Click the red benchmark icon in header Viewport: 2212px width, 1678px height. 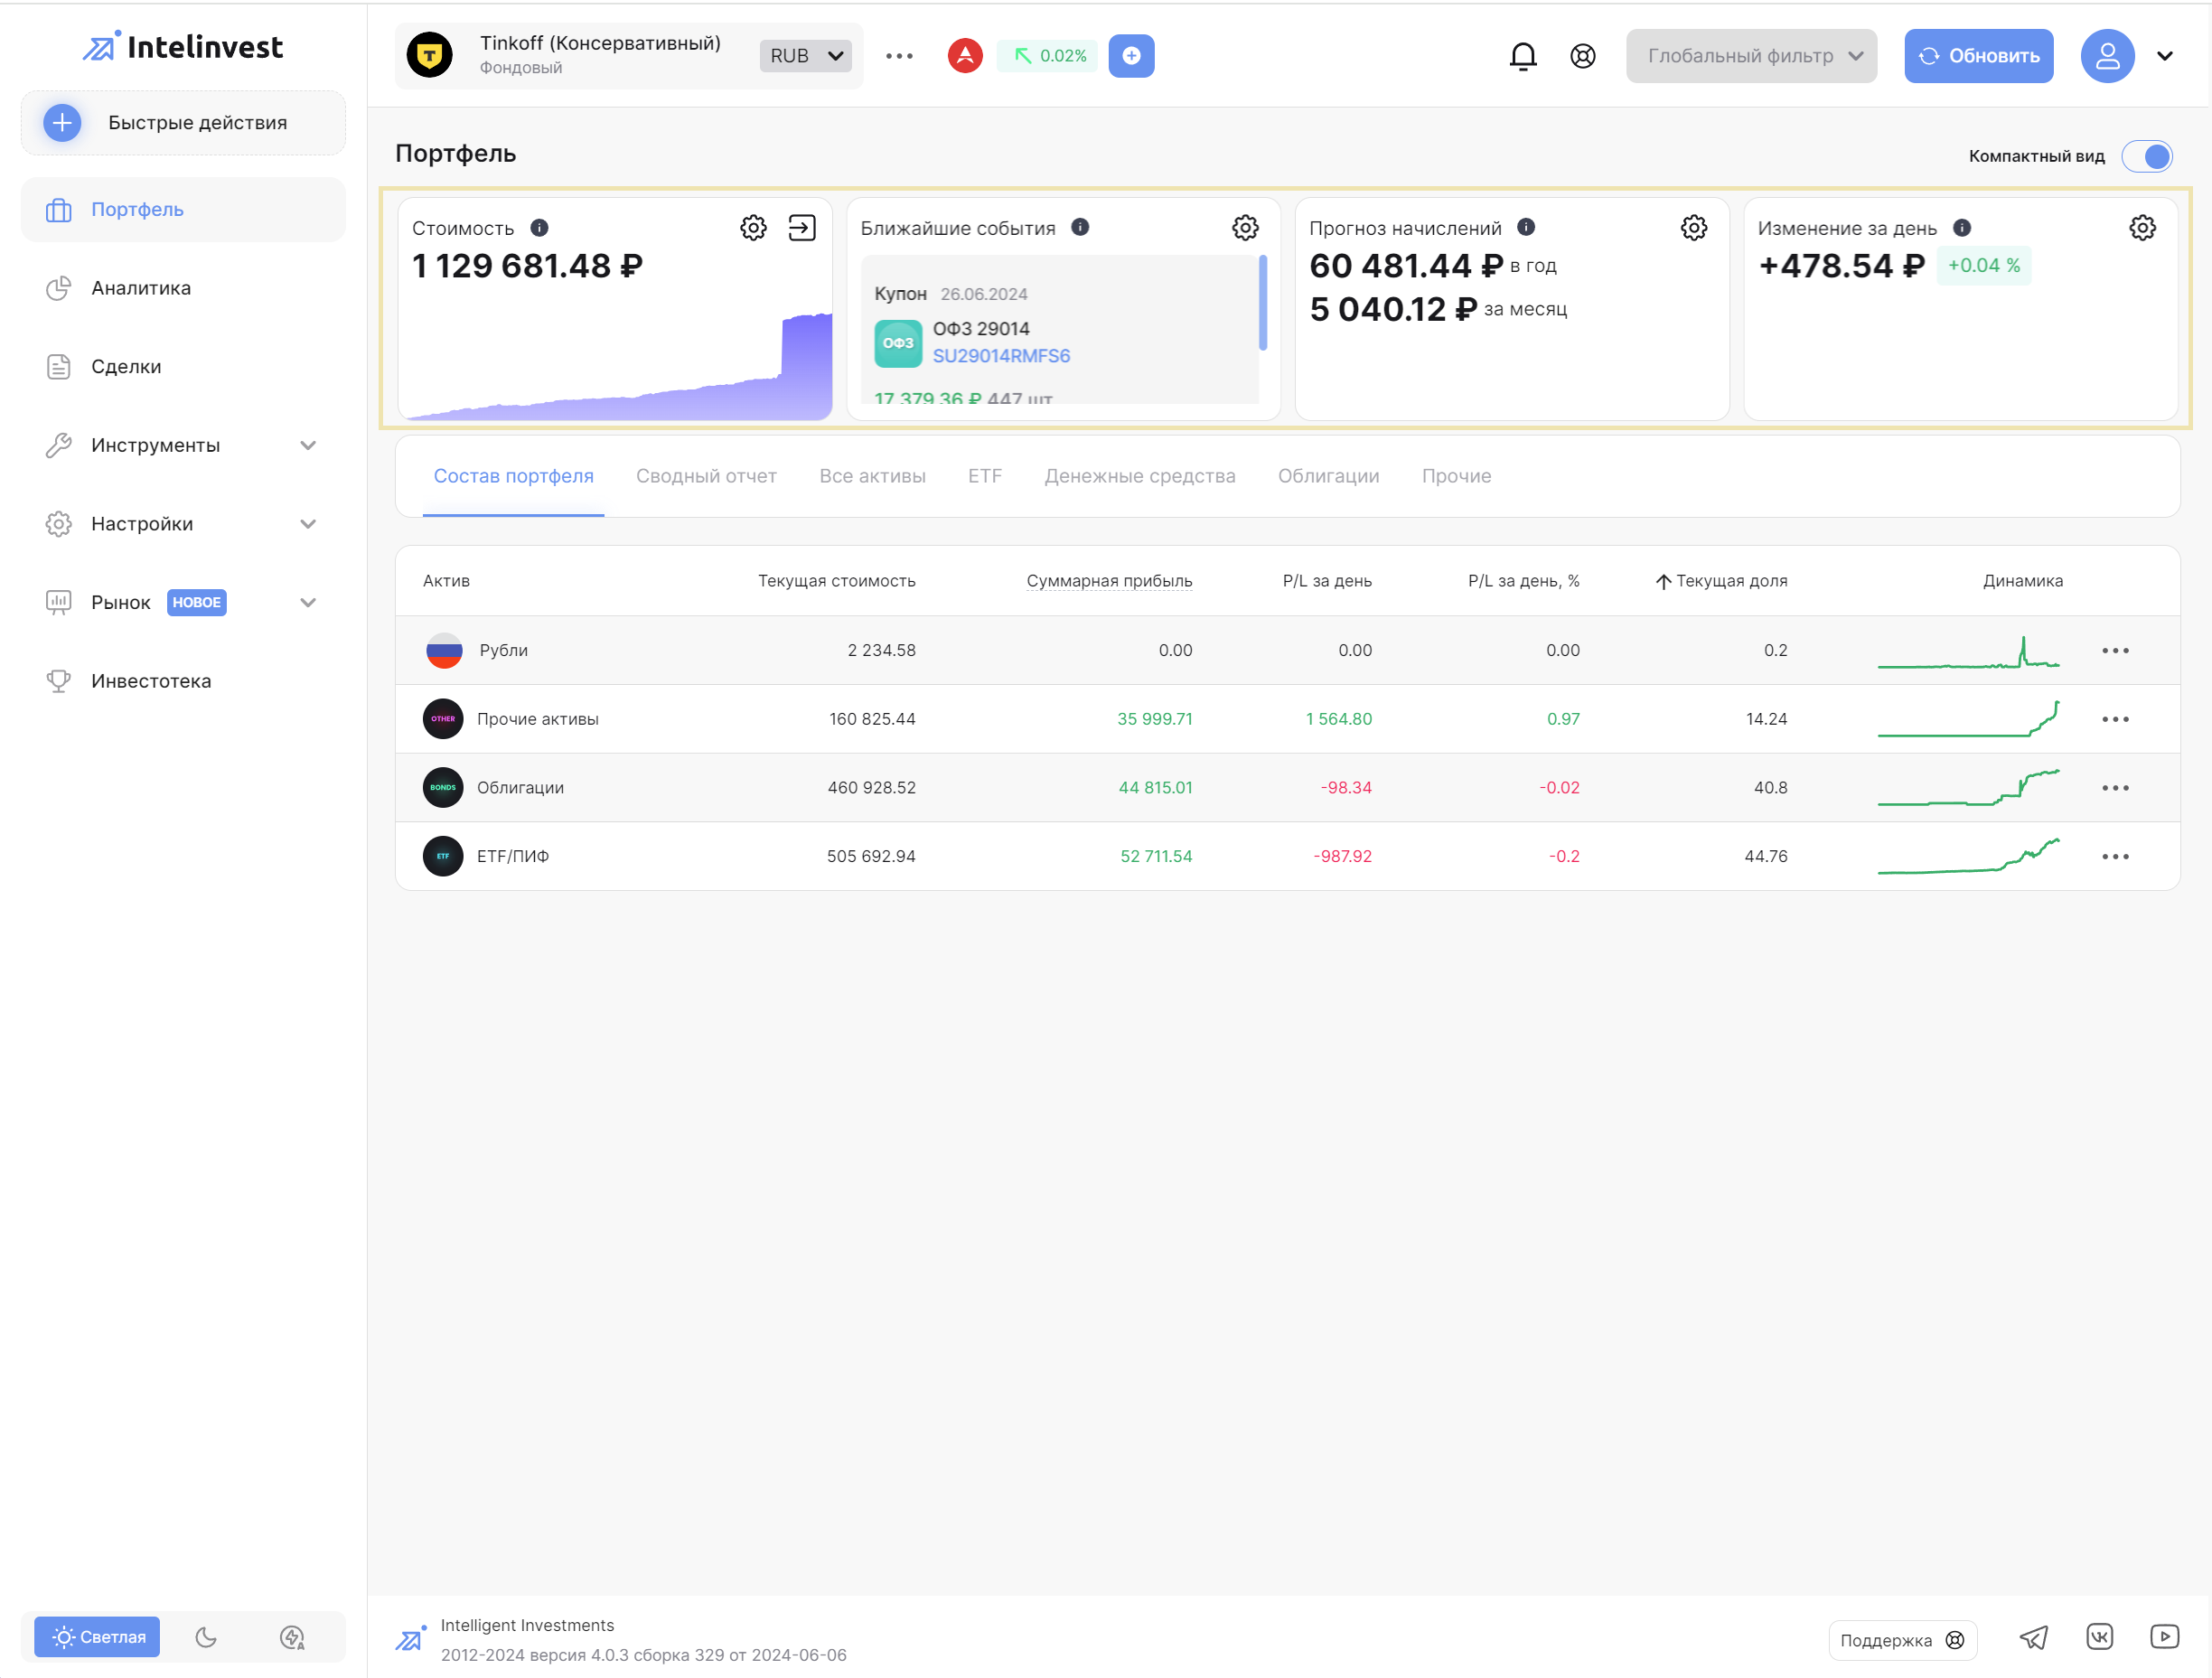[965, 55]
